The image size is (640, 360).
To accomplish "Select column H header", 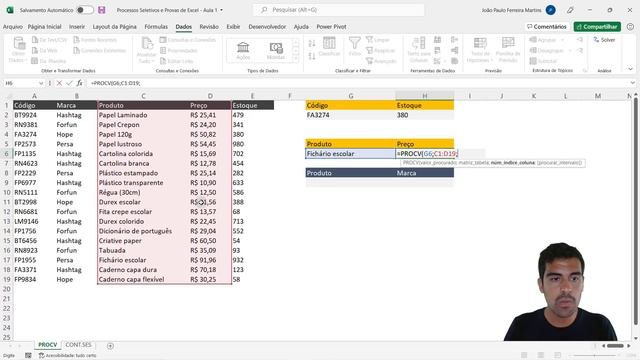I will click(x=424, y=96).
